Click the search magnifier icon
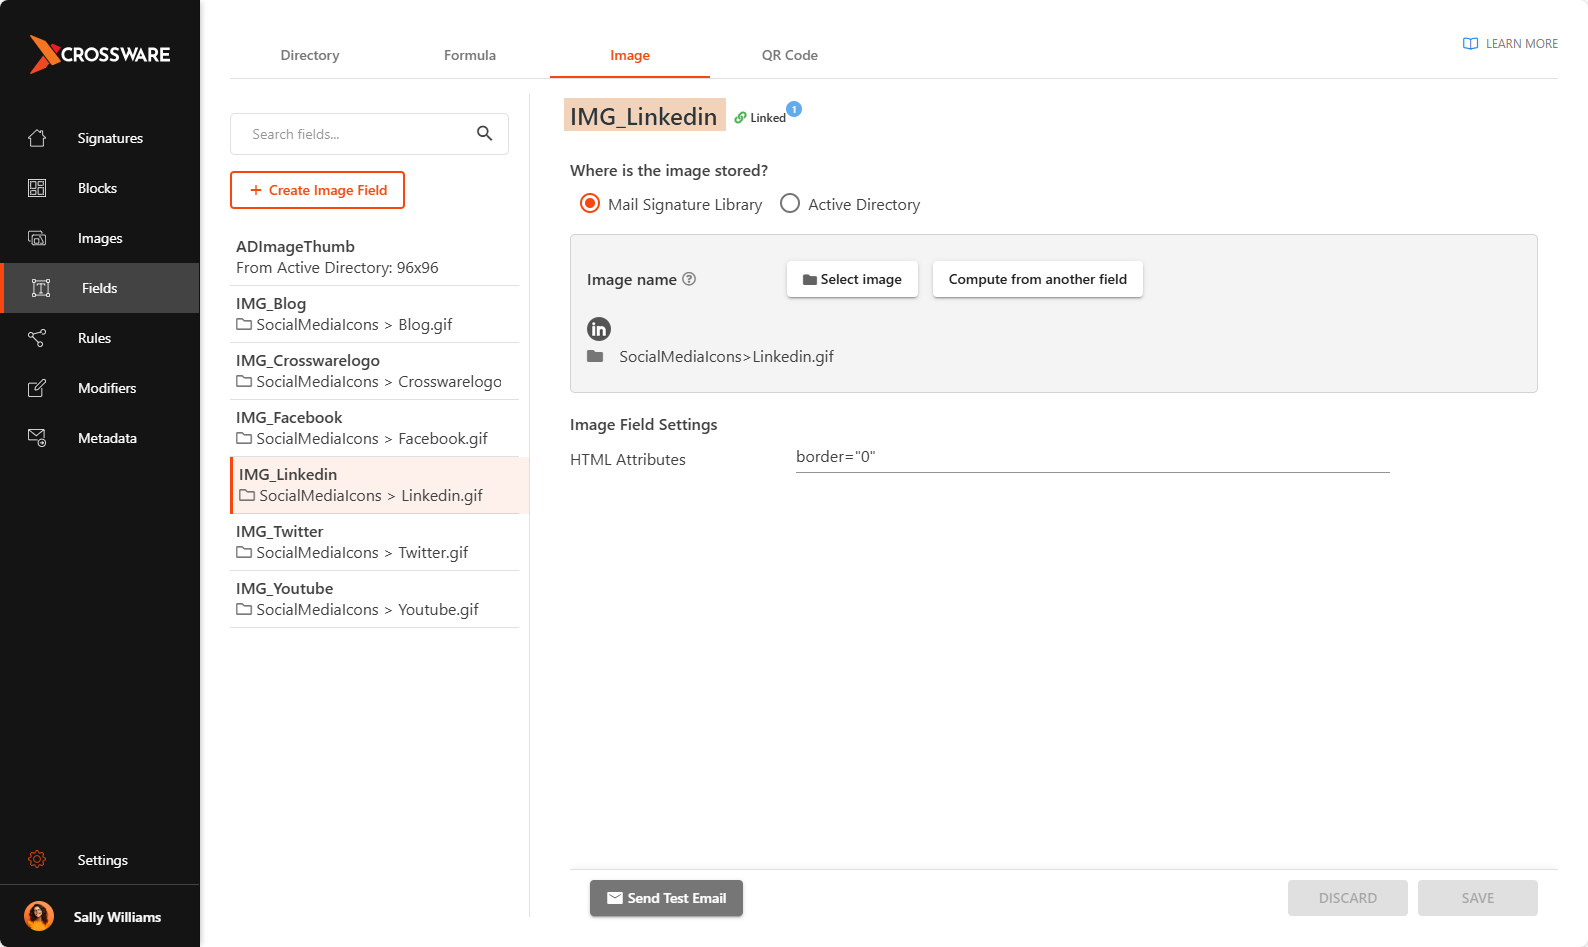 484,134
